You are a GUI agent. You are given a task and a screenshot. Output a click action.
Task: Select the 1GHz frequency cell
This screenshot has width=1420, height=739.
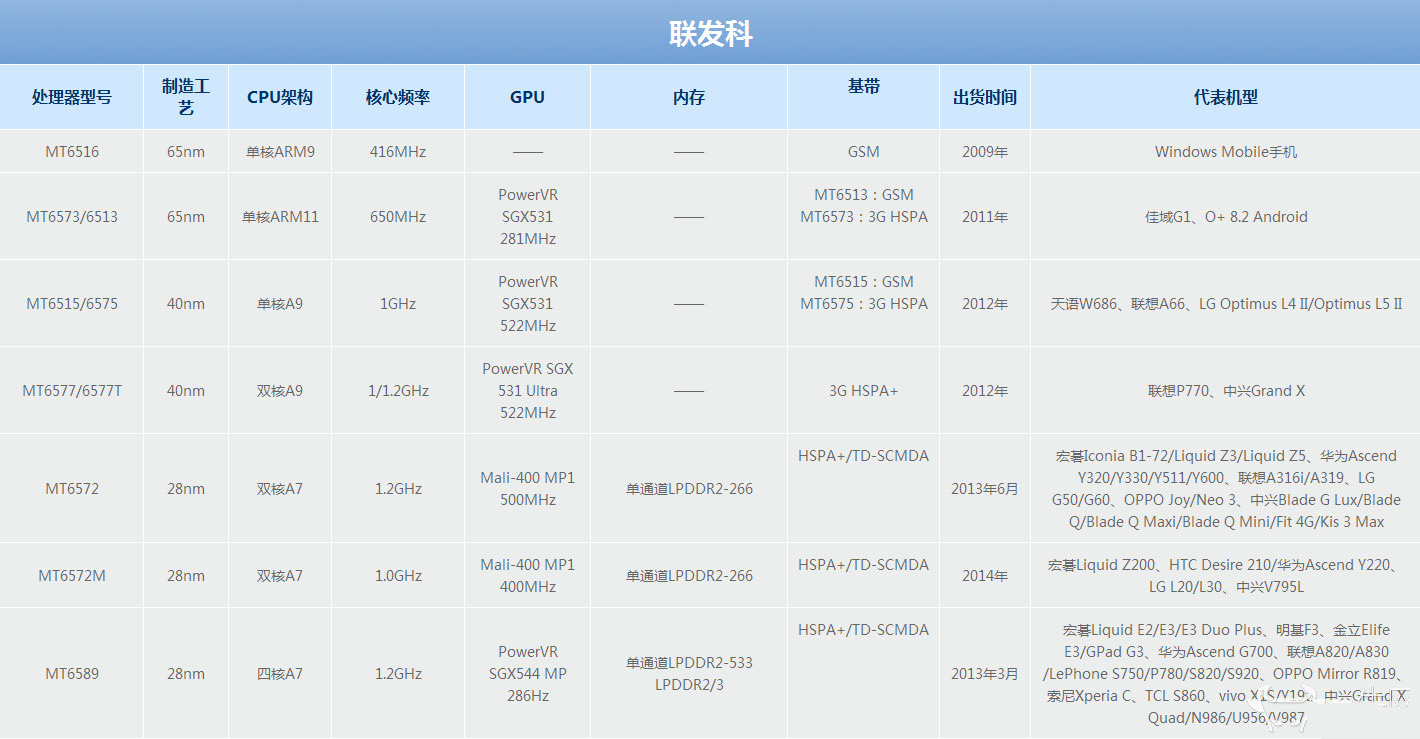click(x=398, y=304)
